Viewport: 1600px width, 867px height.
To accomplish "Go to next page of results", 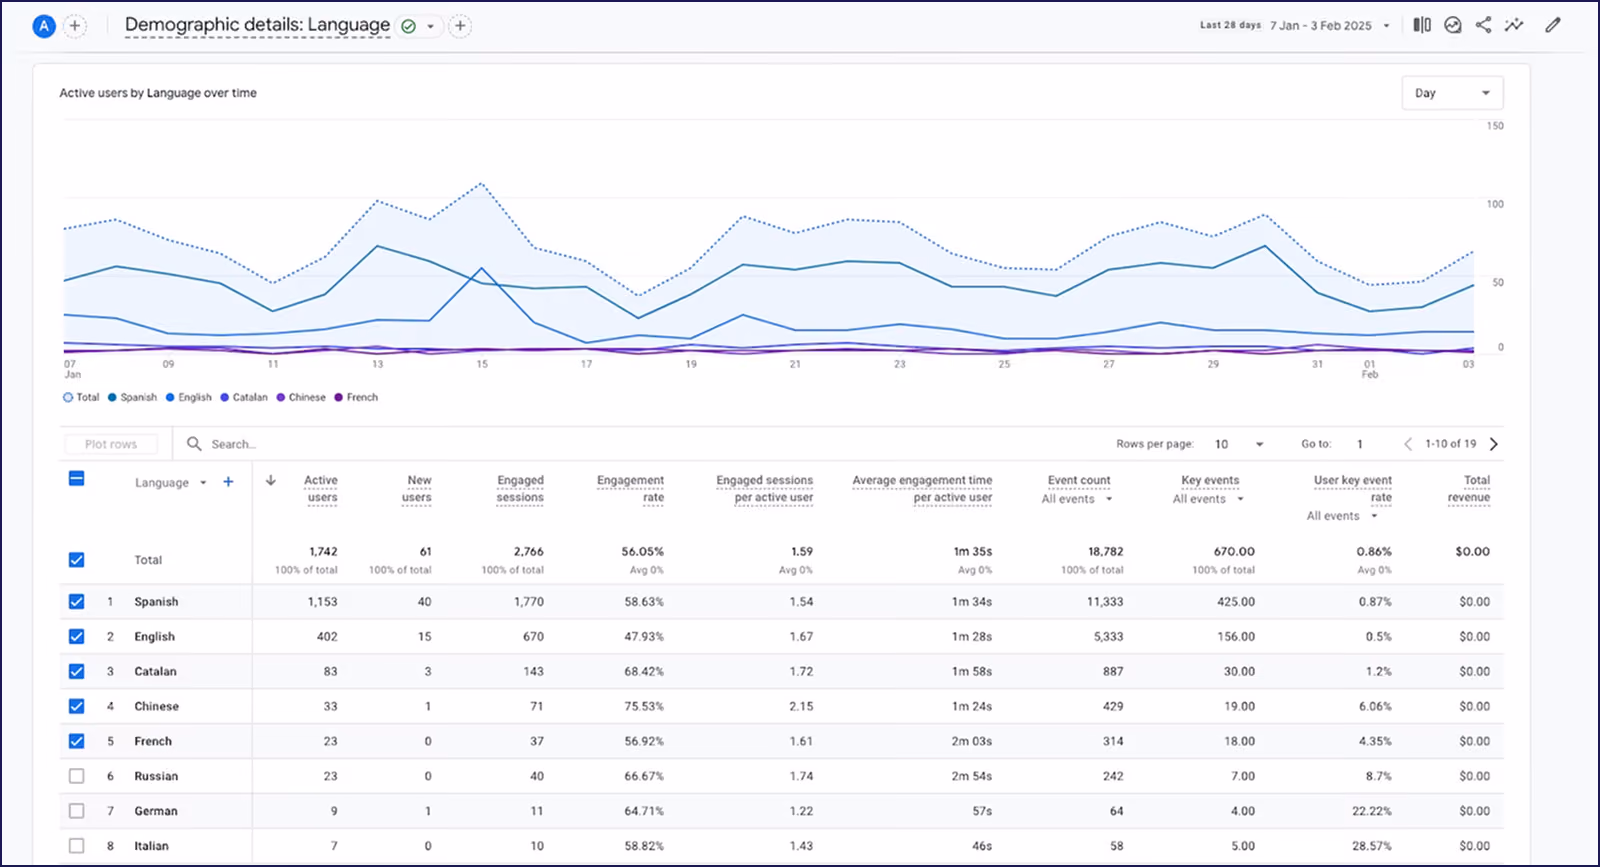I will pyautogui.click(x=1494, y=444).
